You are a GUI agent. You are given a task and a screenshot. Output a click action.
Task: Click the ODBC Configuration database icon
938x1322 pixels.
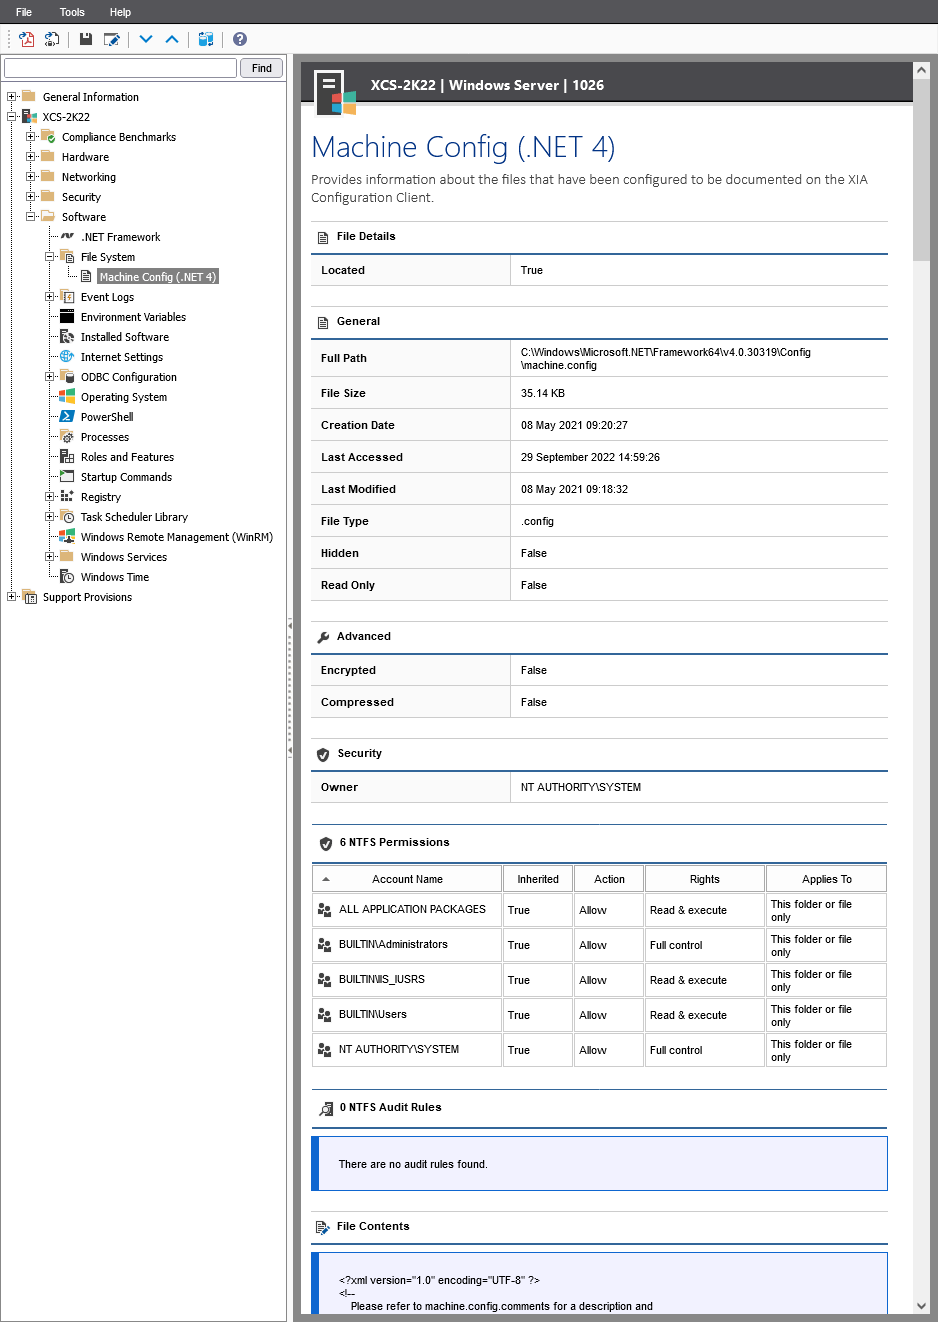click(x=67, y=377)
